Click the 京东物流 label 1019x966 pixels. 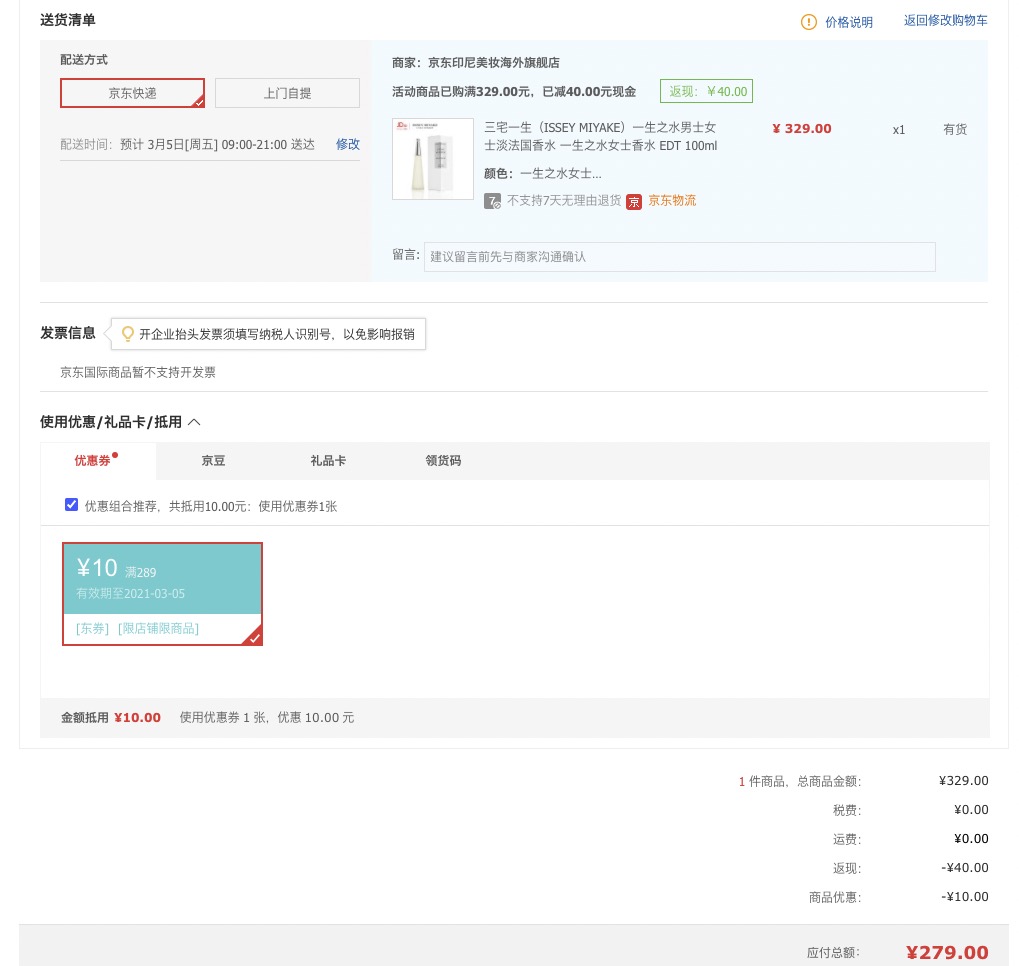(672, 201)
